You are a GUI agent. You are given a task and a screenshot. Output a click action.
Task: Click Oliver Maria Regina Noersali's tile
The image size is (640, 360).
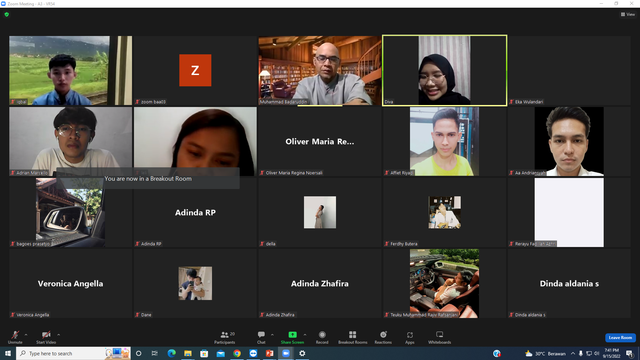point(320,141)
